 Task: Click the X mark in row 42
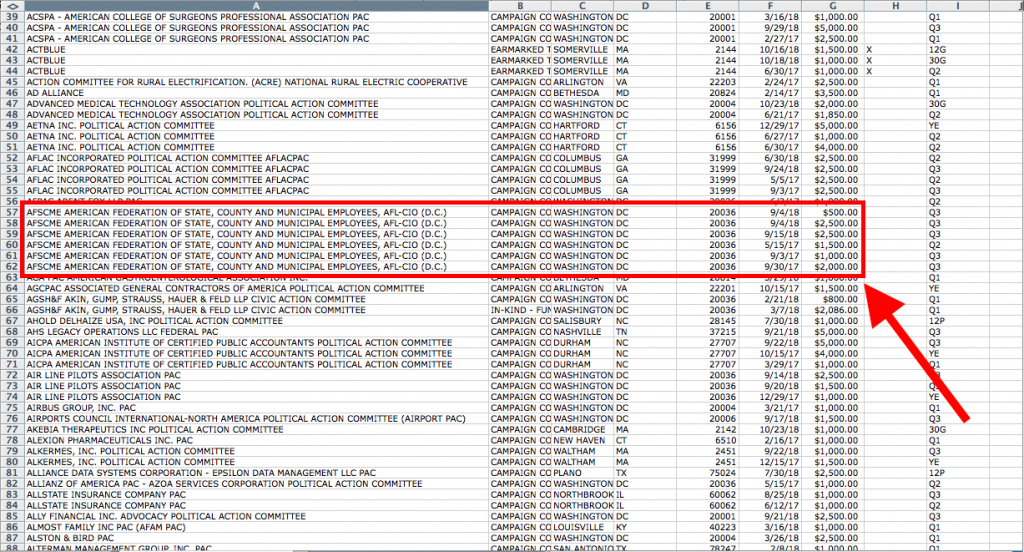[x=895, y=50]
